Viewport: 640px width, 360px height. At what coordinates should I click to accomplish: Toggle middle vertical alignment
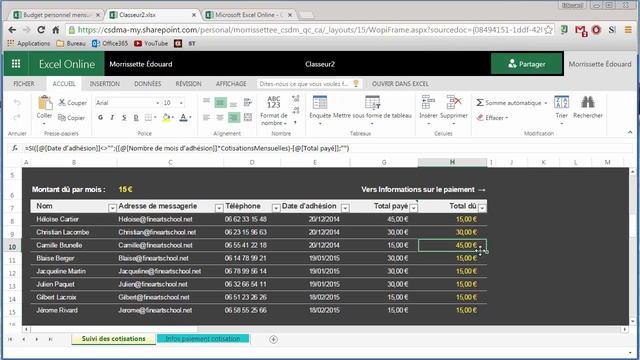click(220, 102)
